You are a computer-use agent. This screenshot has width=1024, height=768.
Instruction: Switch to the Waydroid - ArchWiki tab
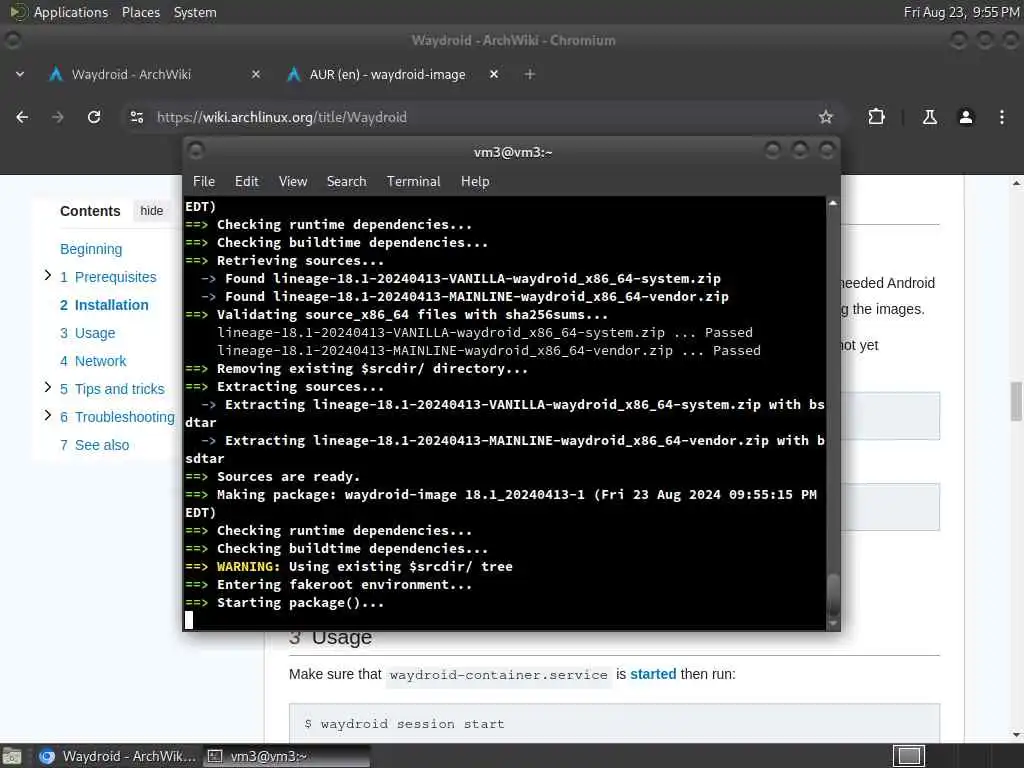tap(131, 74)
